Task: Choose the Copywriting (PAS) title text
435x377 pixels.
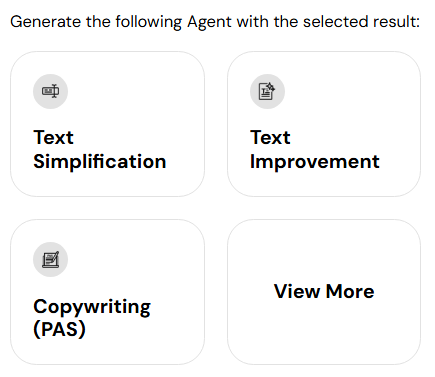Action: pos(92,318)
